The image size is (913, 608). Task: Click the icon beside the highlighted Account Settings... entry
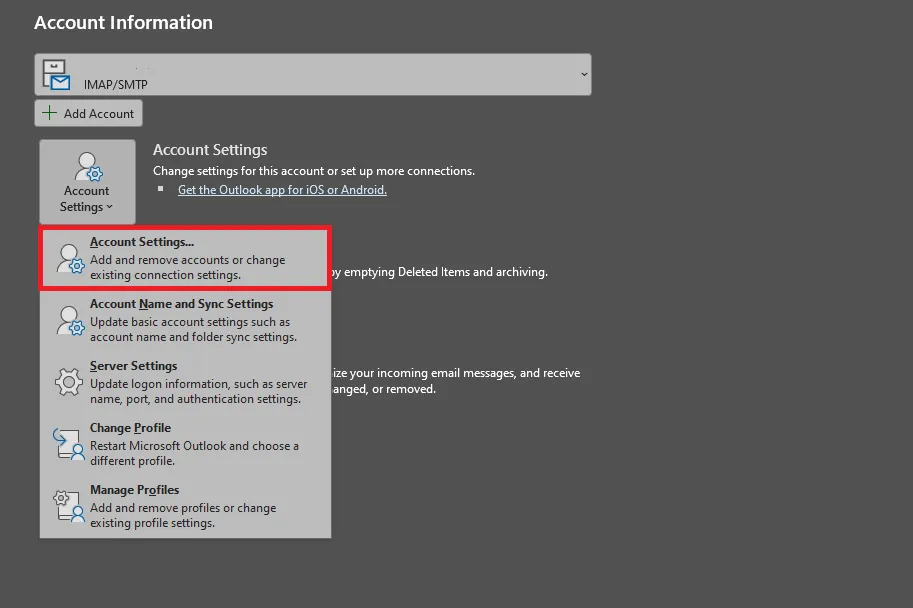coord(69,258)
